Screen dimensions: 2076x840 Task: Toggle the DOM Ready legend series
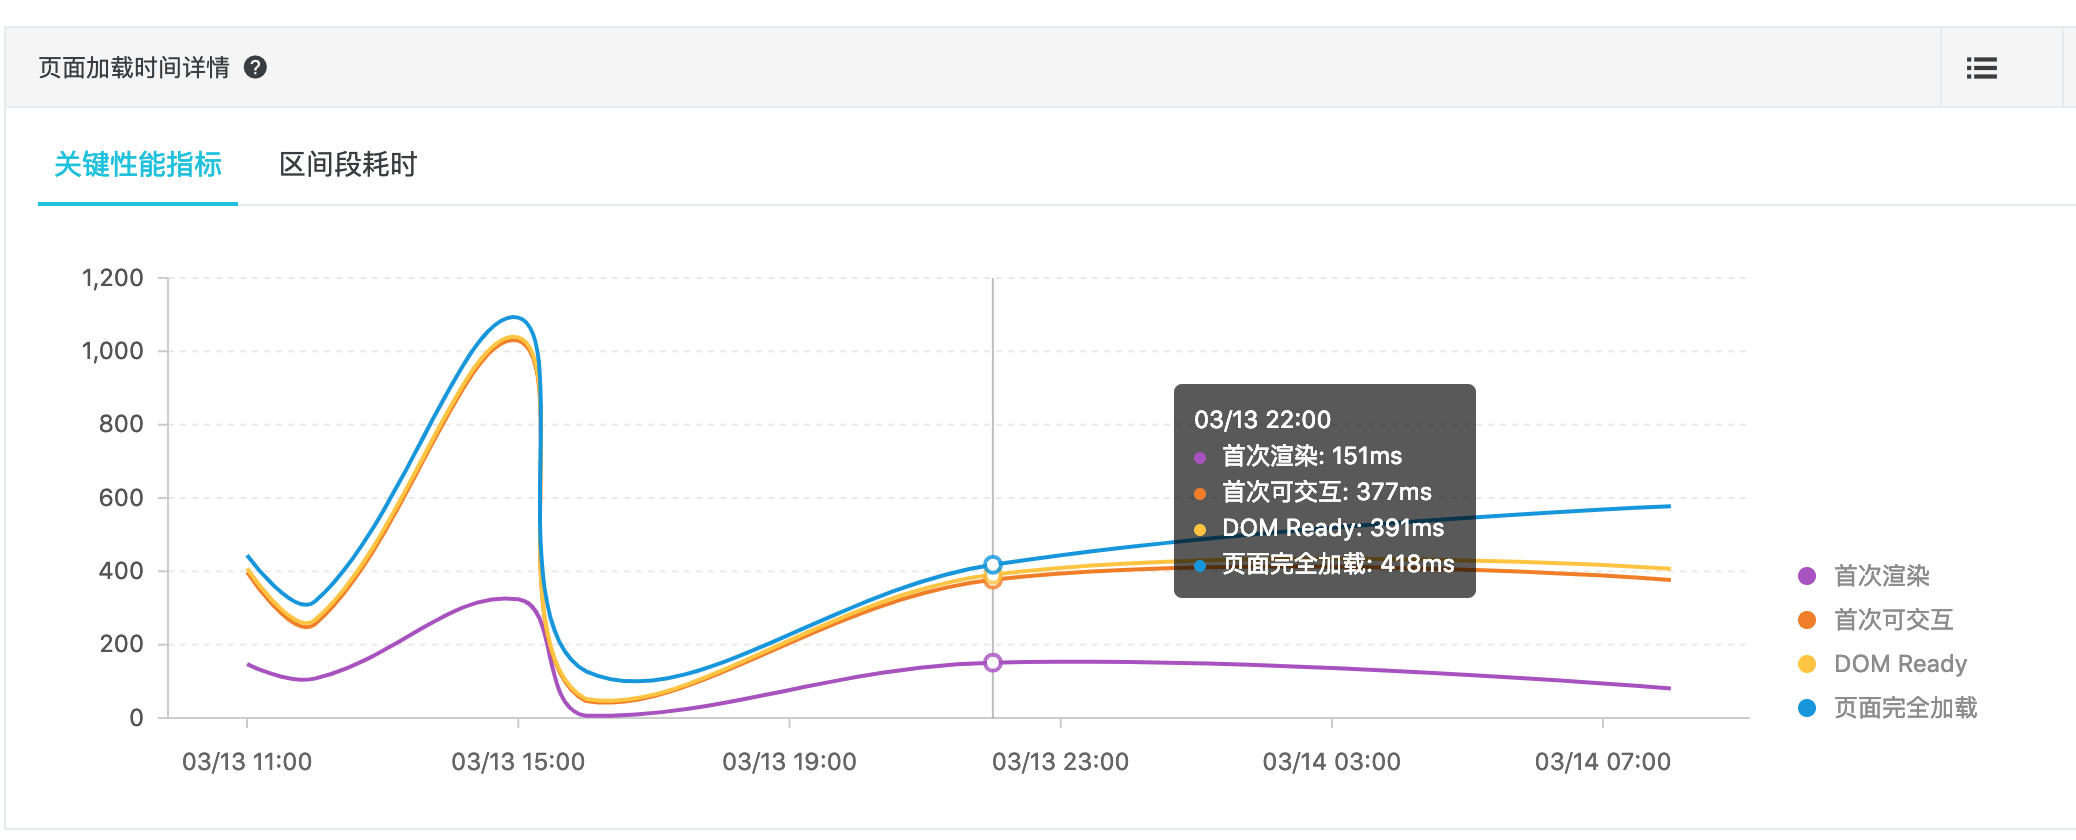[1882, 664]
